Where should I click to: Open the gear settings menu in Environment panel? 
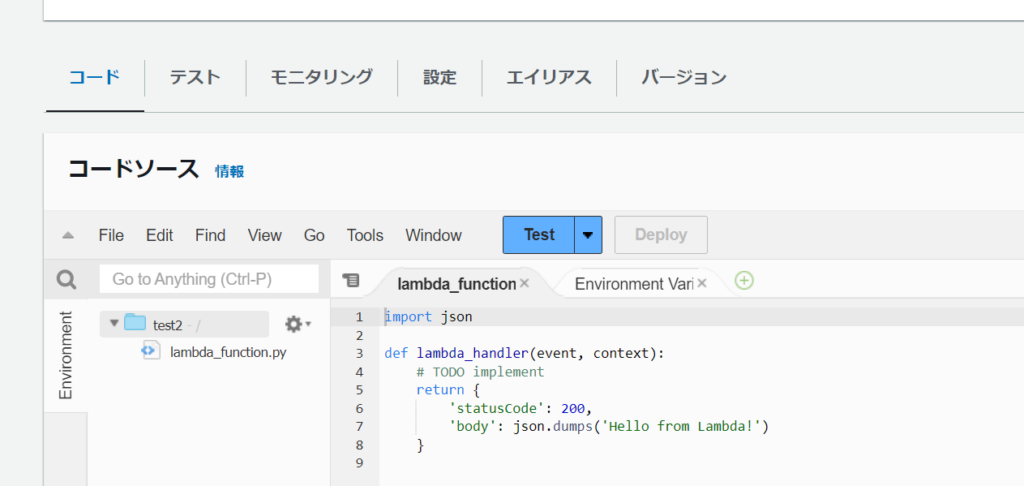click(298, 323)
